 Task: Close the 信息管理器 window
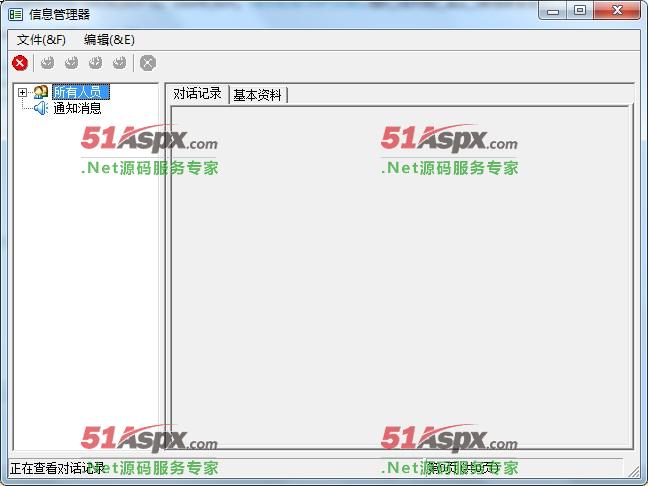617,10
